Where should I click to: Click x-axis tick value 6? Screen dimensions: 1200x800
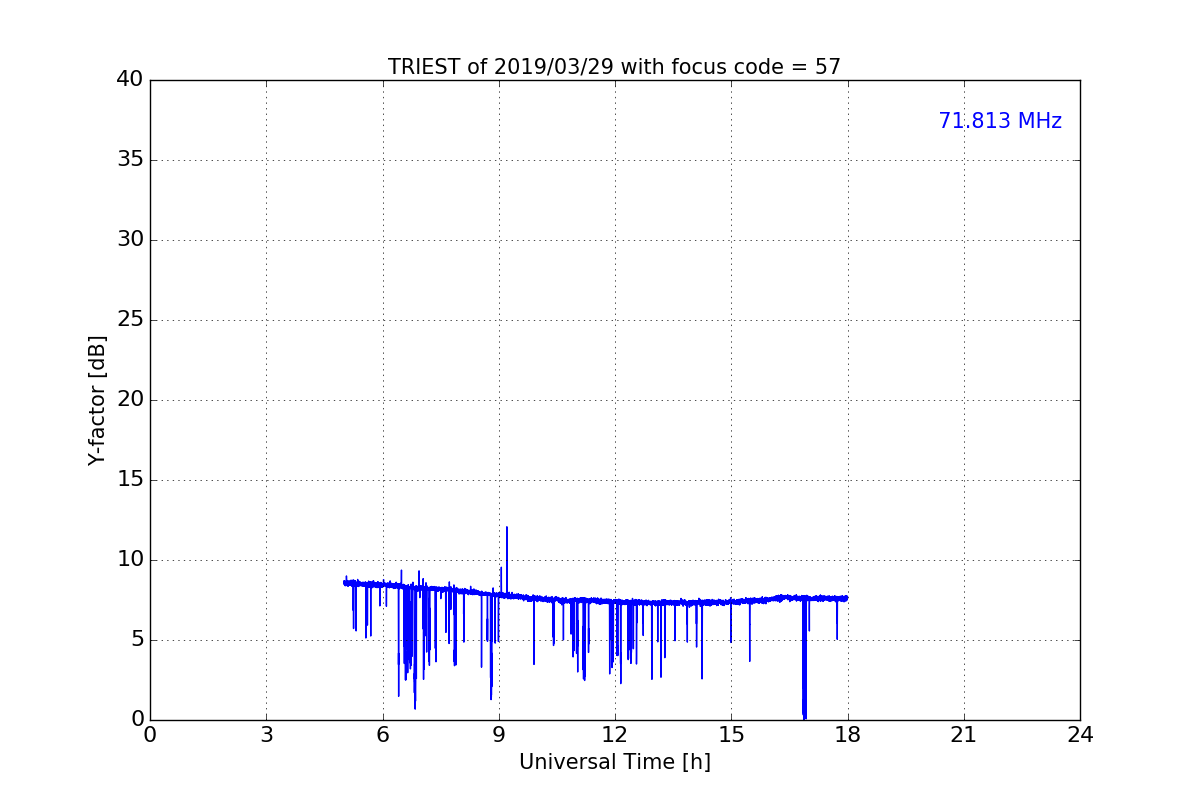382,735
